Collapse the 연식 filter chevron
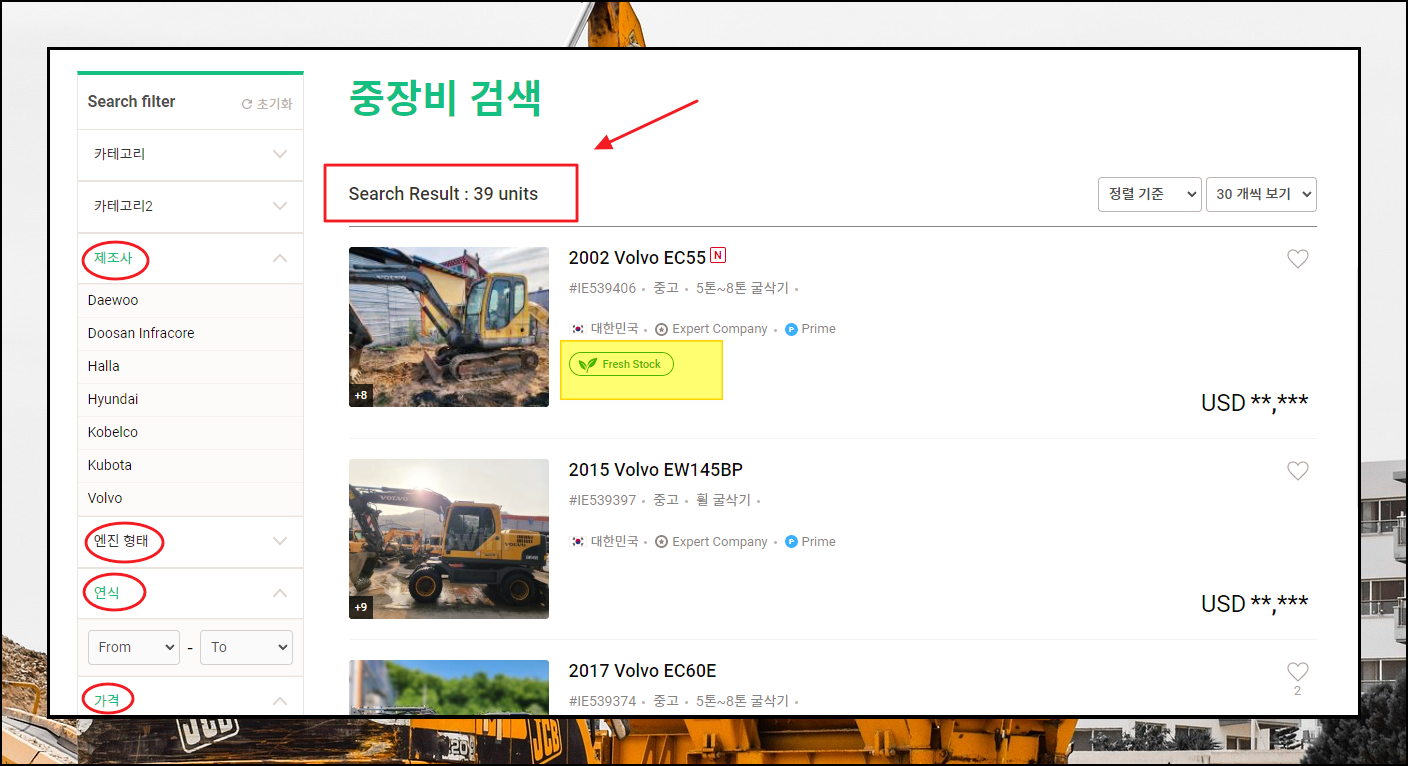The height and width of the screenshot is (766, 1408). click(280, 593)
